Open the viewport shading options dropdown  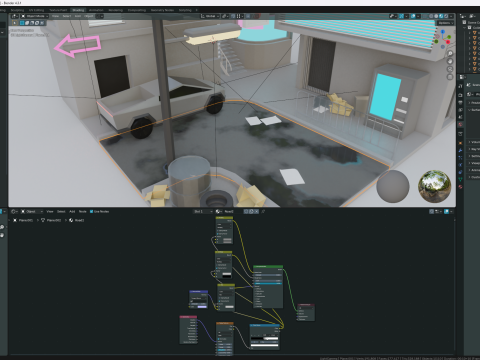click(451, 16)
